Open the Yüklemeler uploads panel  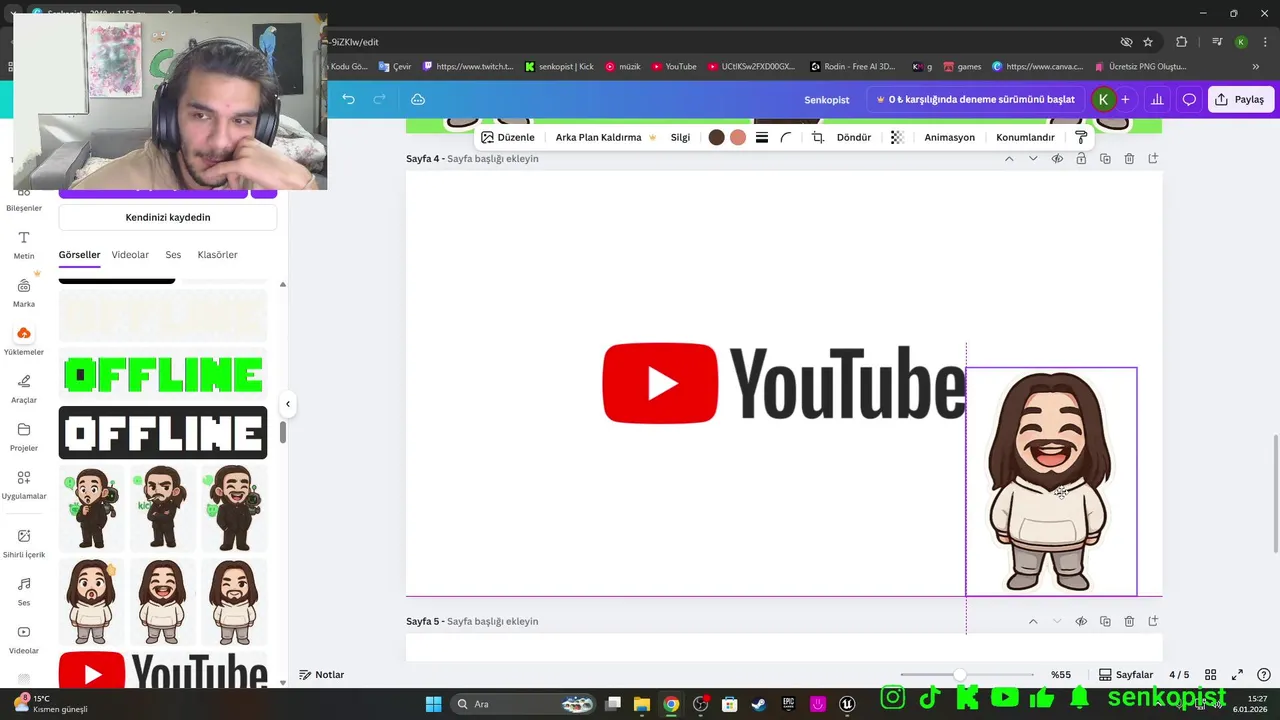24,340
